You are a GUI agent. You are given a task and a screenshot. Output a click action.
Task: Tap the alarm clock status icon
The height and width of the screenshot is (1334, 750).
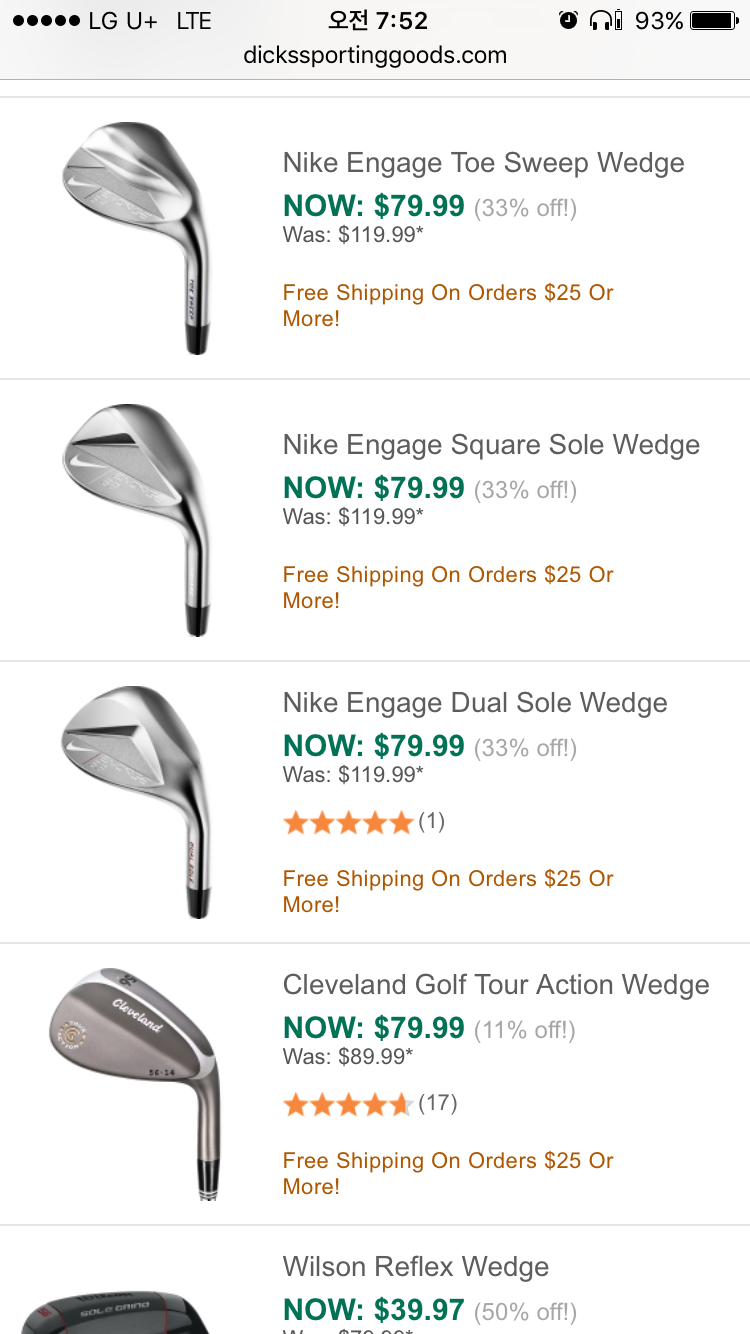tap(568, 20)
